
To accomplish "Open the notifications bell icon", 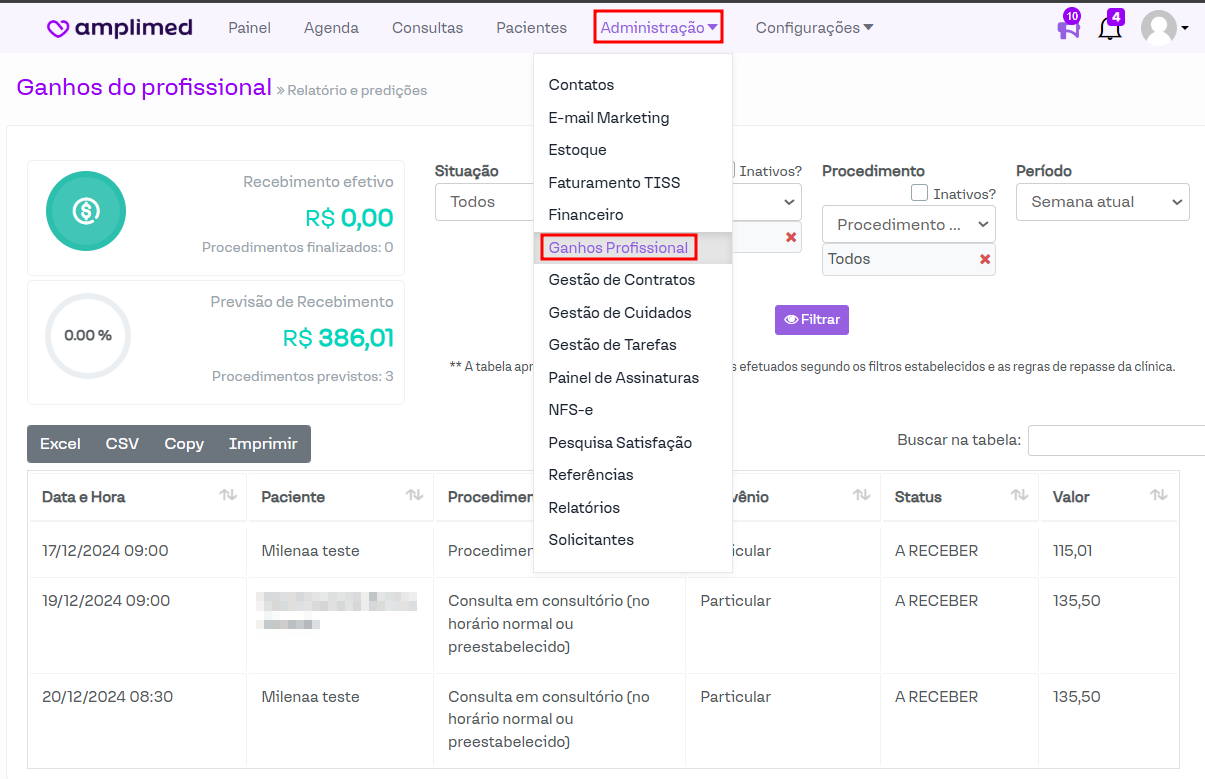I will (1110, 27).
